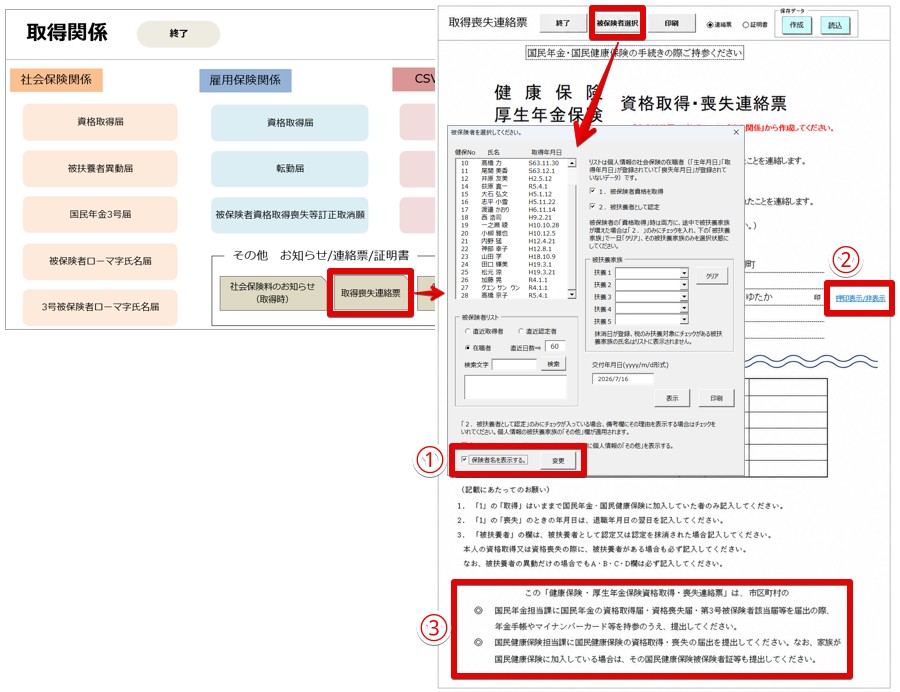Click 終了 button in 取得関係 panel
900x692 pixels.
coord(179,34)
